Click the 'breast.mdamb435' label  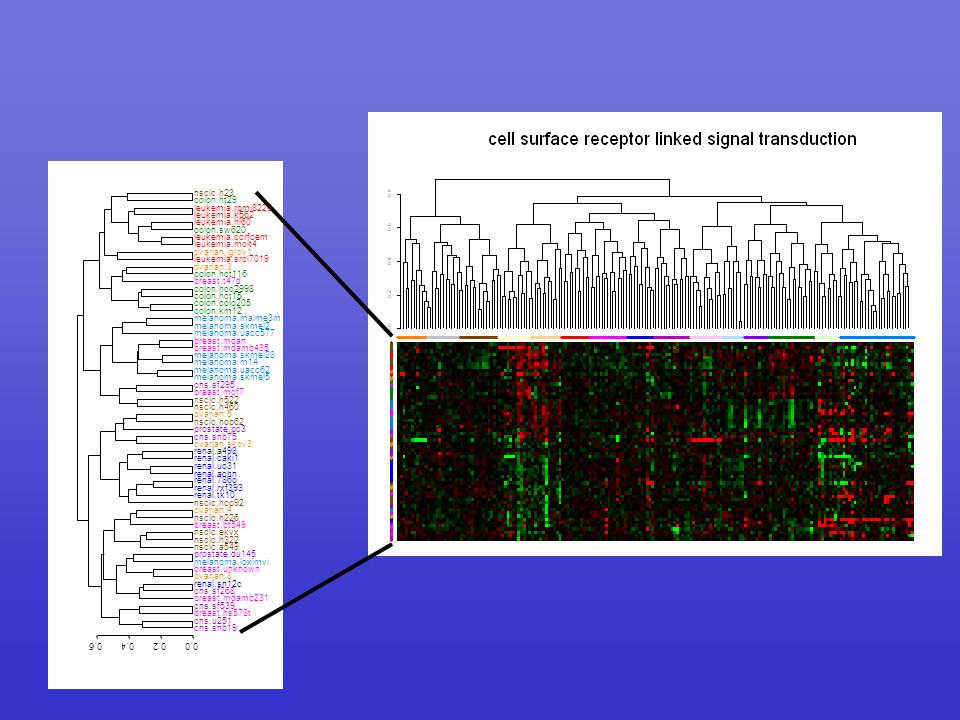click(x=231, y=348)
